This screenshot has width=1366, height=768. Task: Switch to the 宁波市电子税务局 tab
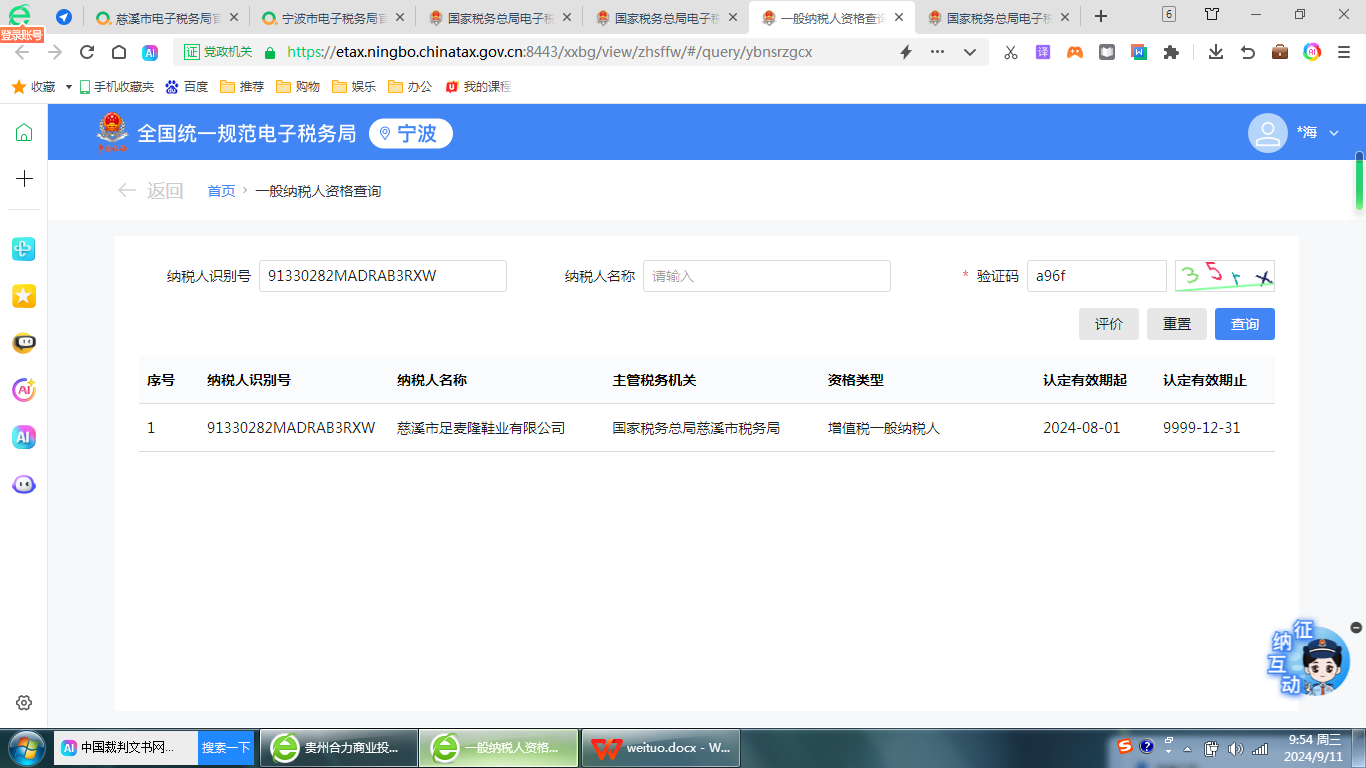332,17
